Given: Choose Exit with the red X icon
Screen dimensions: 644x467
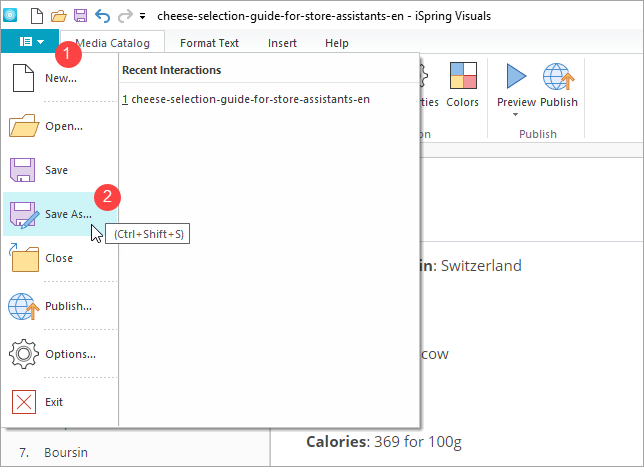Looking at the screenshot, I should pos(60,402).
